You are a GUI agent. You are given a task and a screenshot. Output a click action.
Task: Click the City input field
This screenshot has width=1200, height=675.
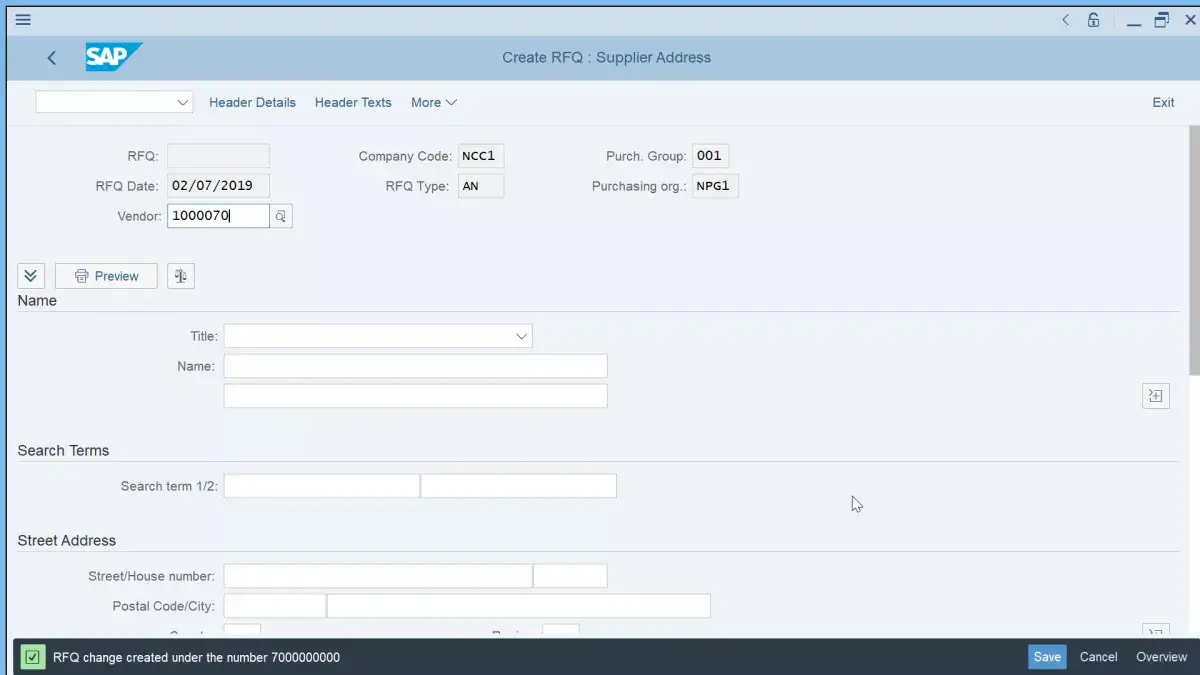coord(519,606)
